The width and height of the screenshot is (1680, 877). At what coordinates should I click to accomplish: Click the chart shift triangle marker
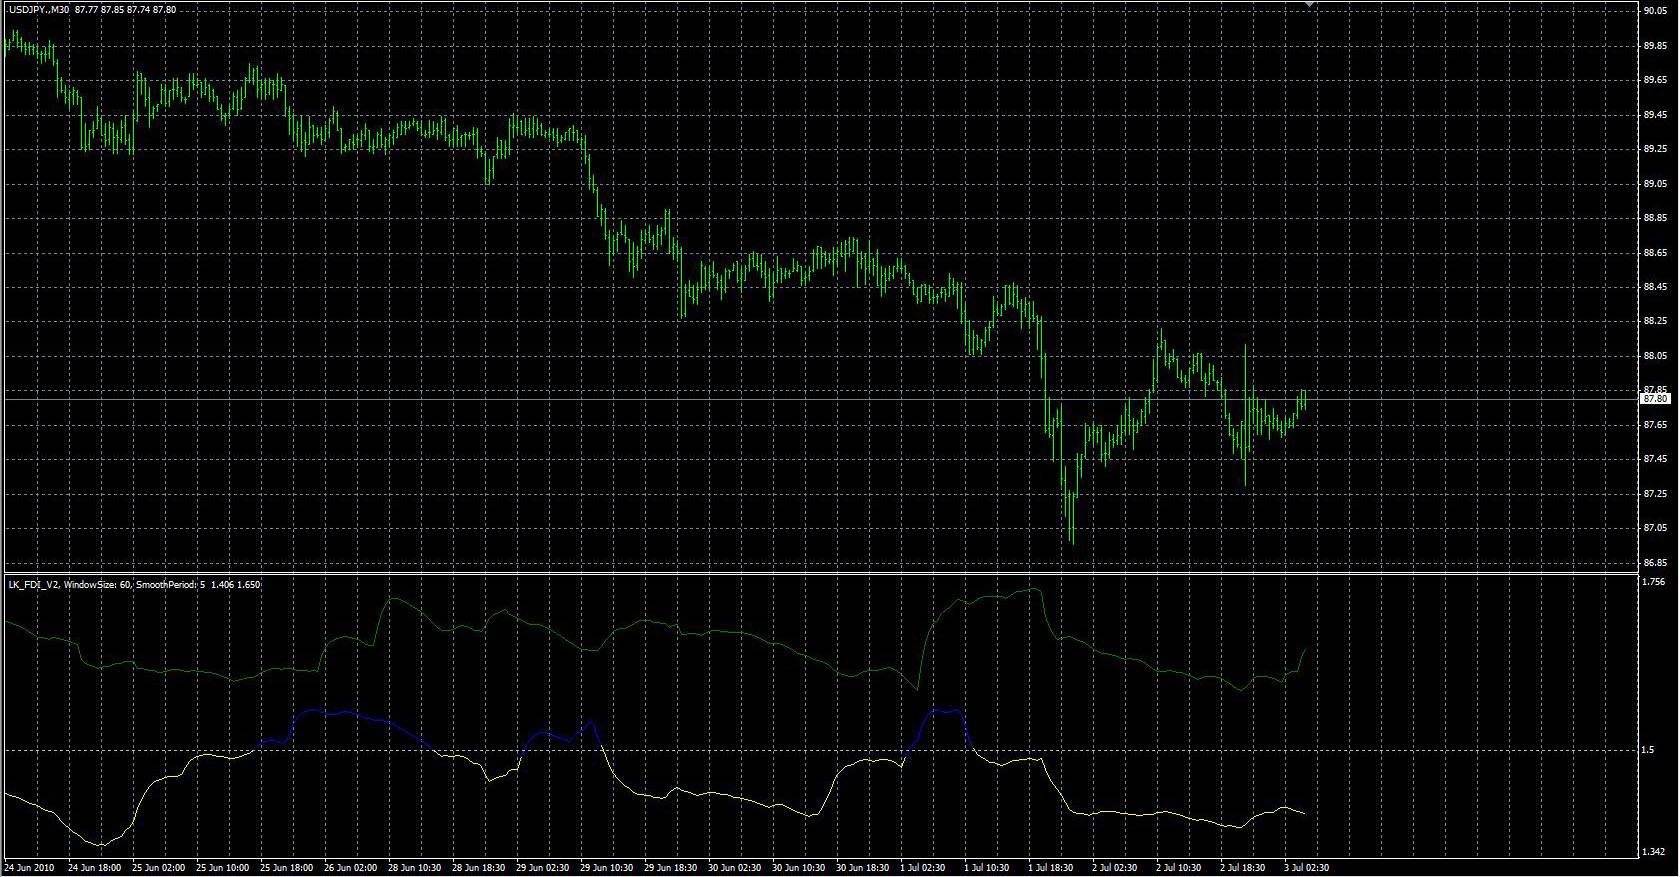1310,5
